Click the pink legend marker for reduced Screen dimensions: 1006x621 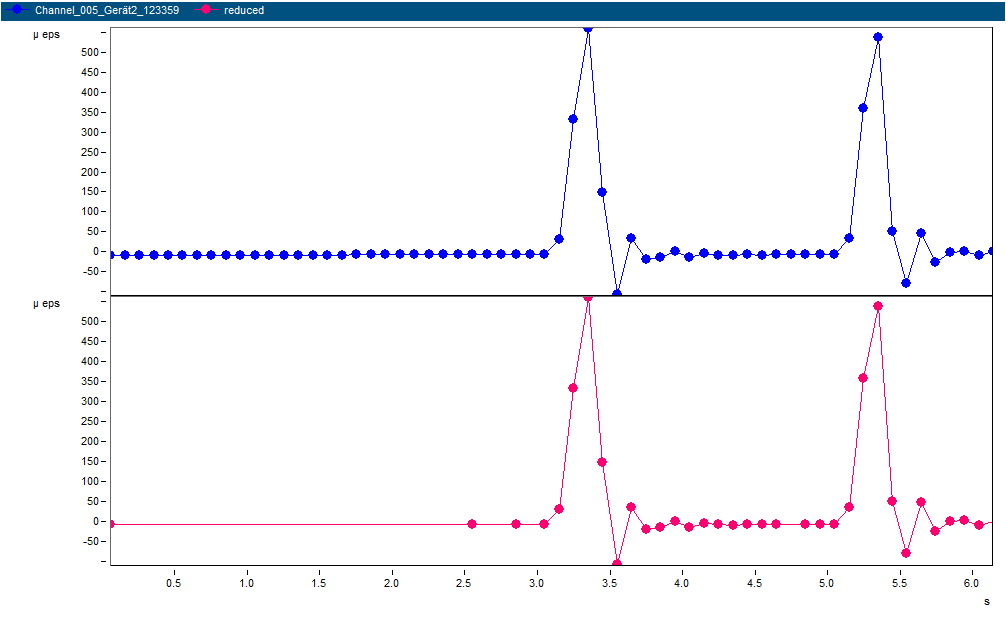pyautogui.click(x=206, y=10)
